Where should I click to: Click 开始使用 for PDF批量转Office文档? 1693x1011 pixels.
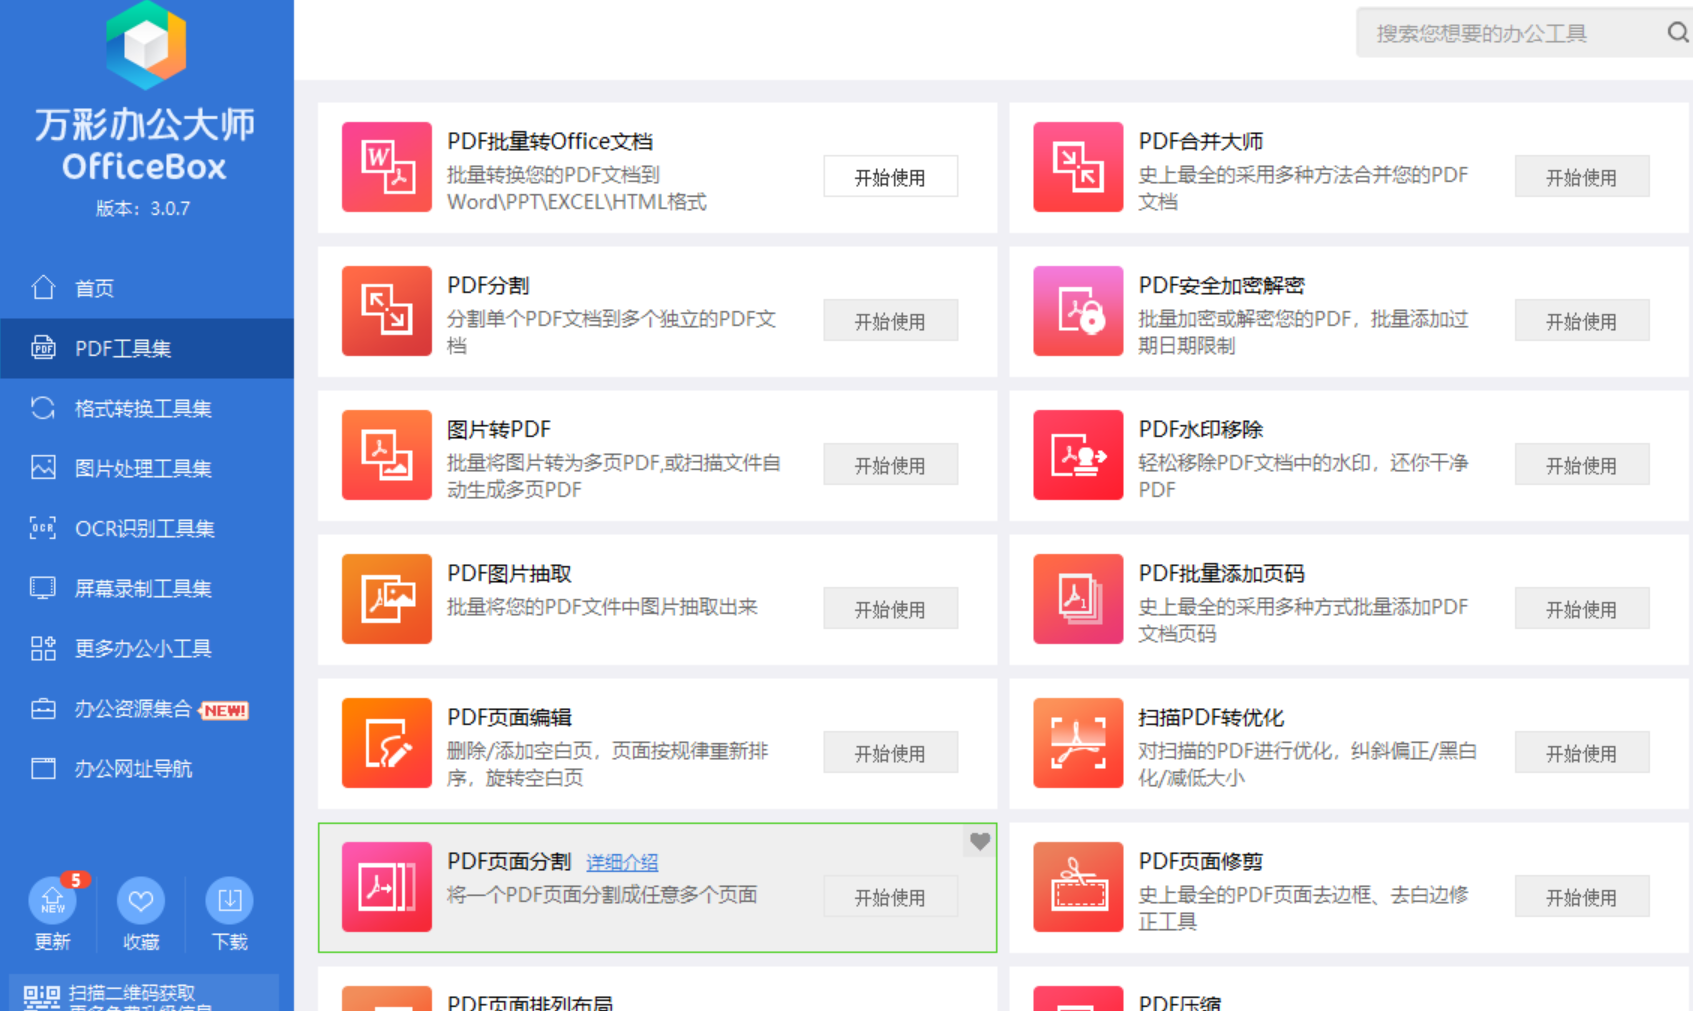(890, 177)
